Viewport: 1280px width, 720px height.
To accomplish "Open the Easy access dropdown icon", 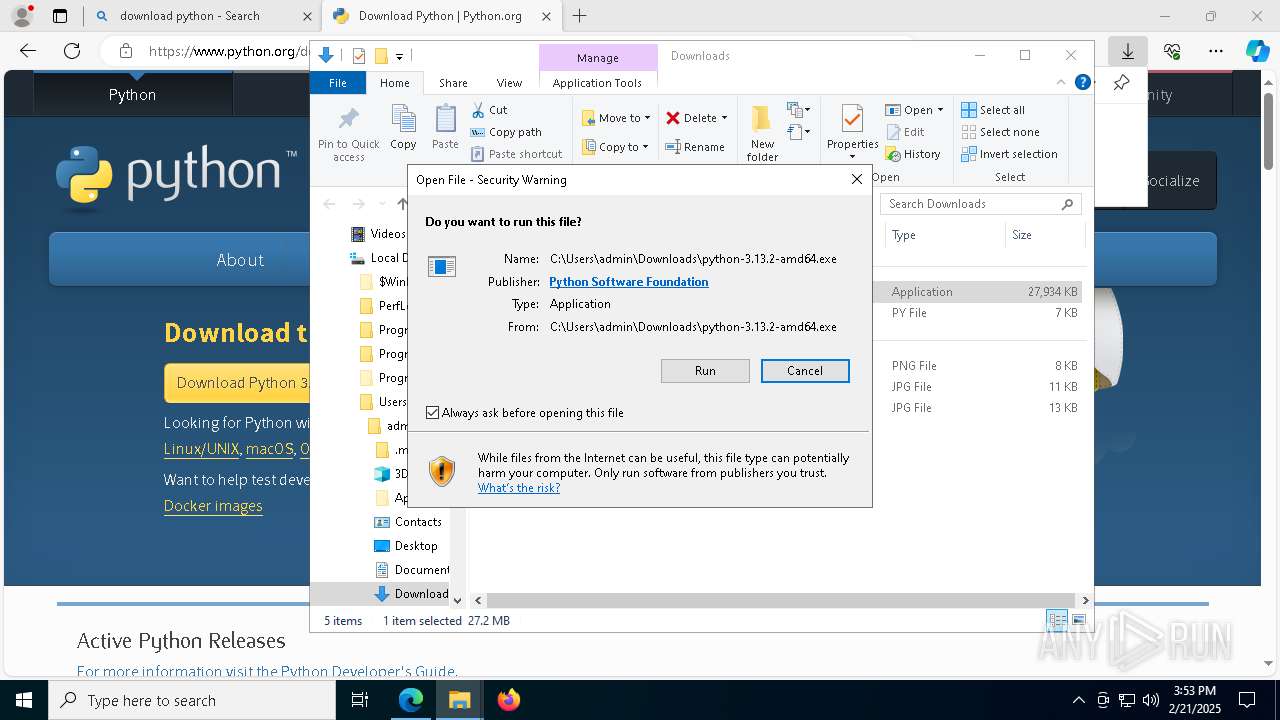I will 798,132.
